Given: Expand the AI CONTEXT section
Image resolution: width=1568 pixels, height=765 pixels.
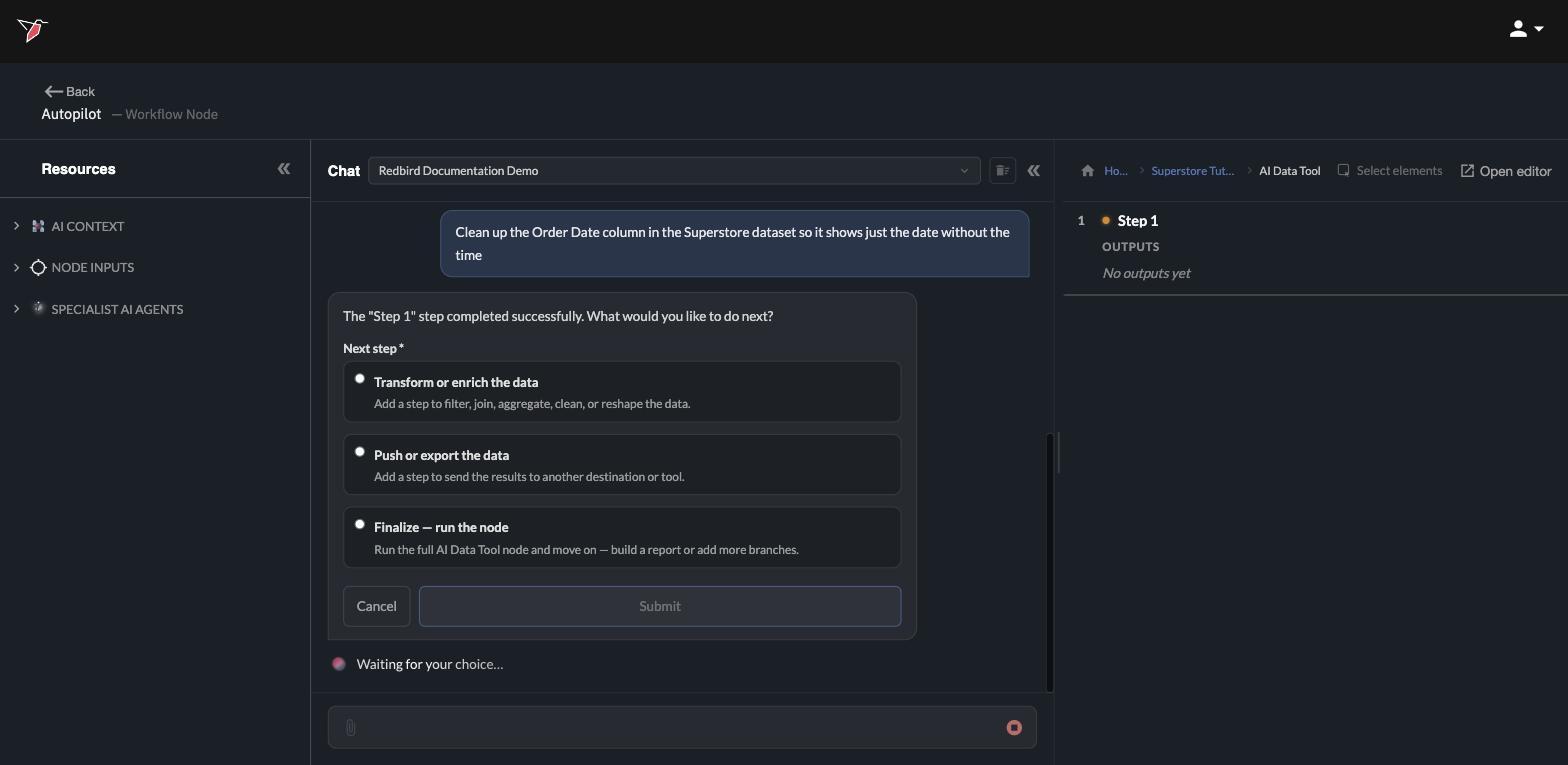Looking at the screenshot, I should click(x=16, y=226).
